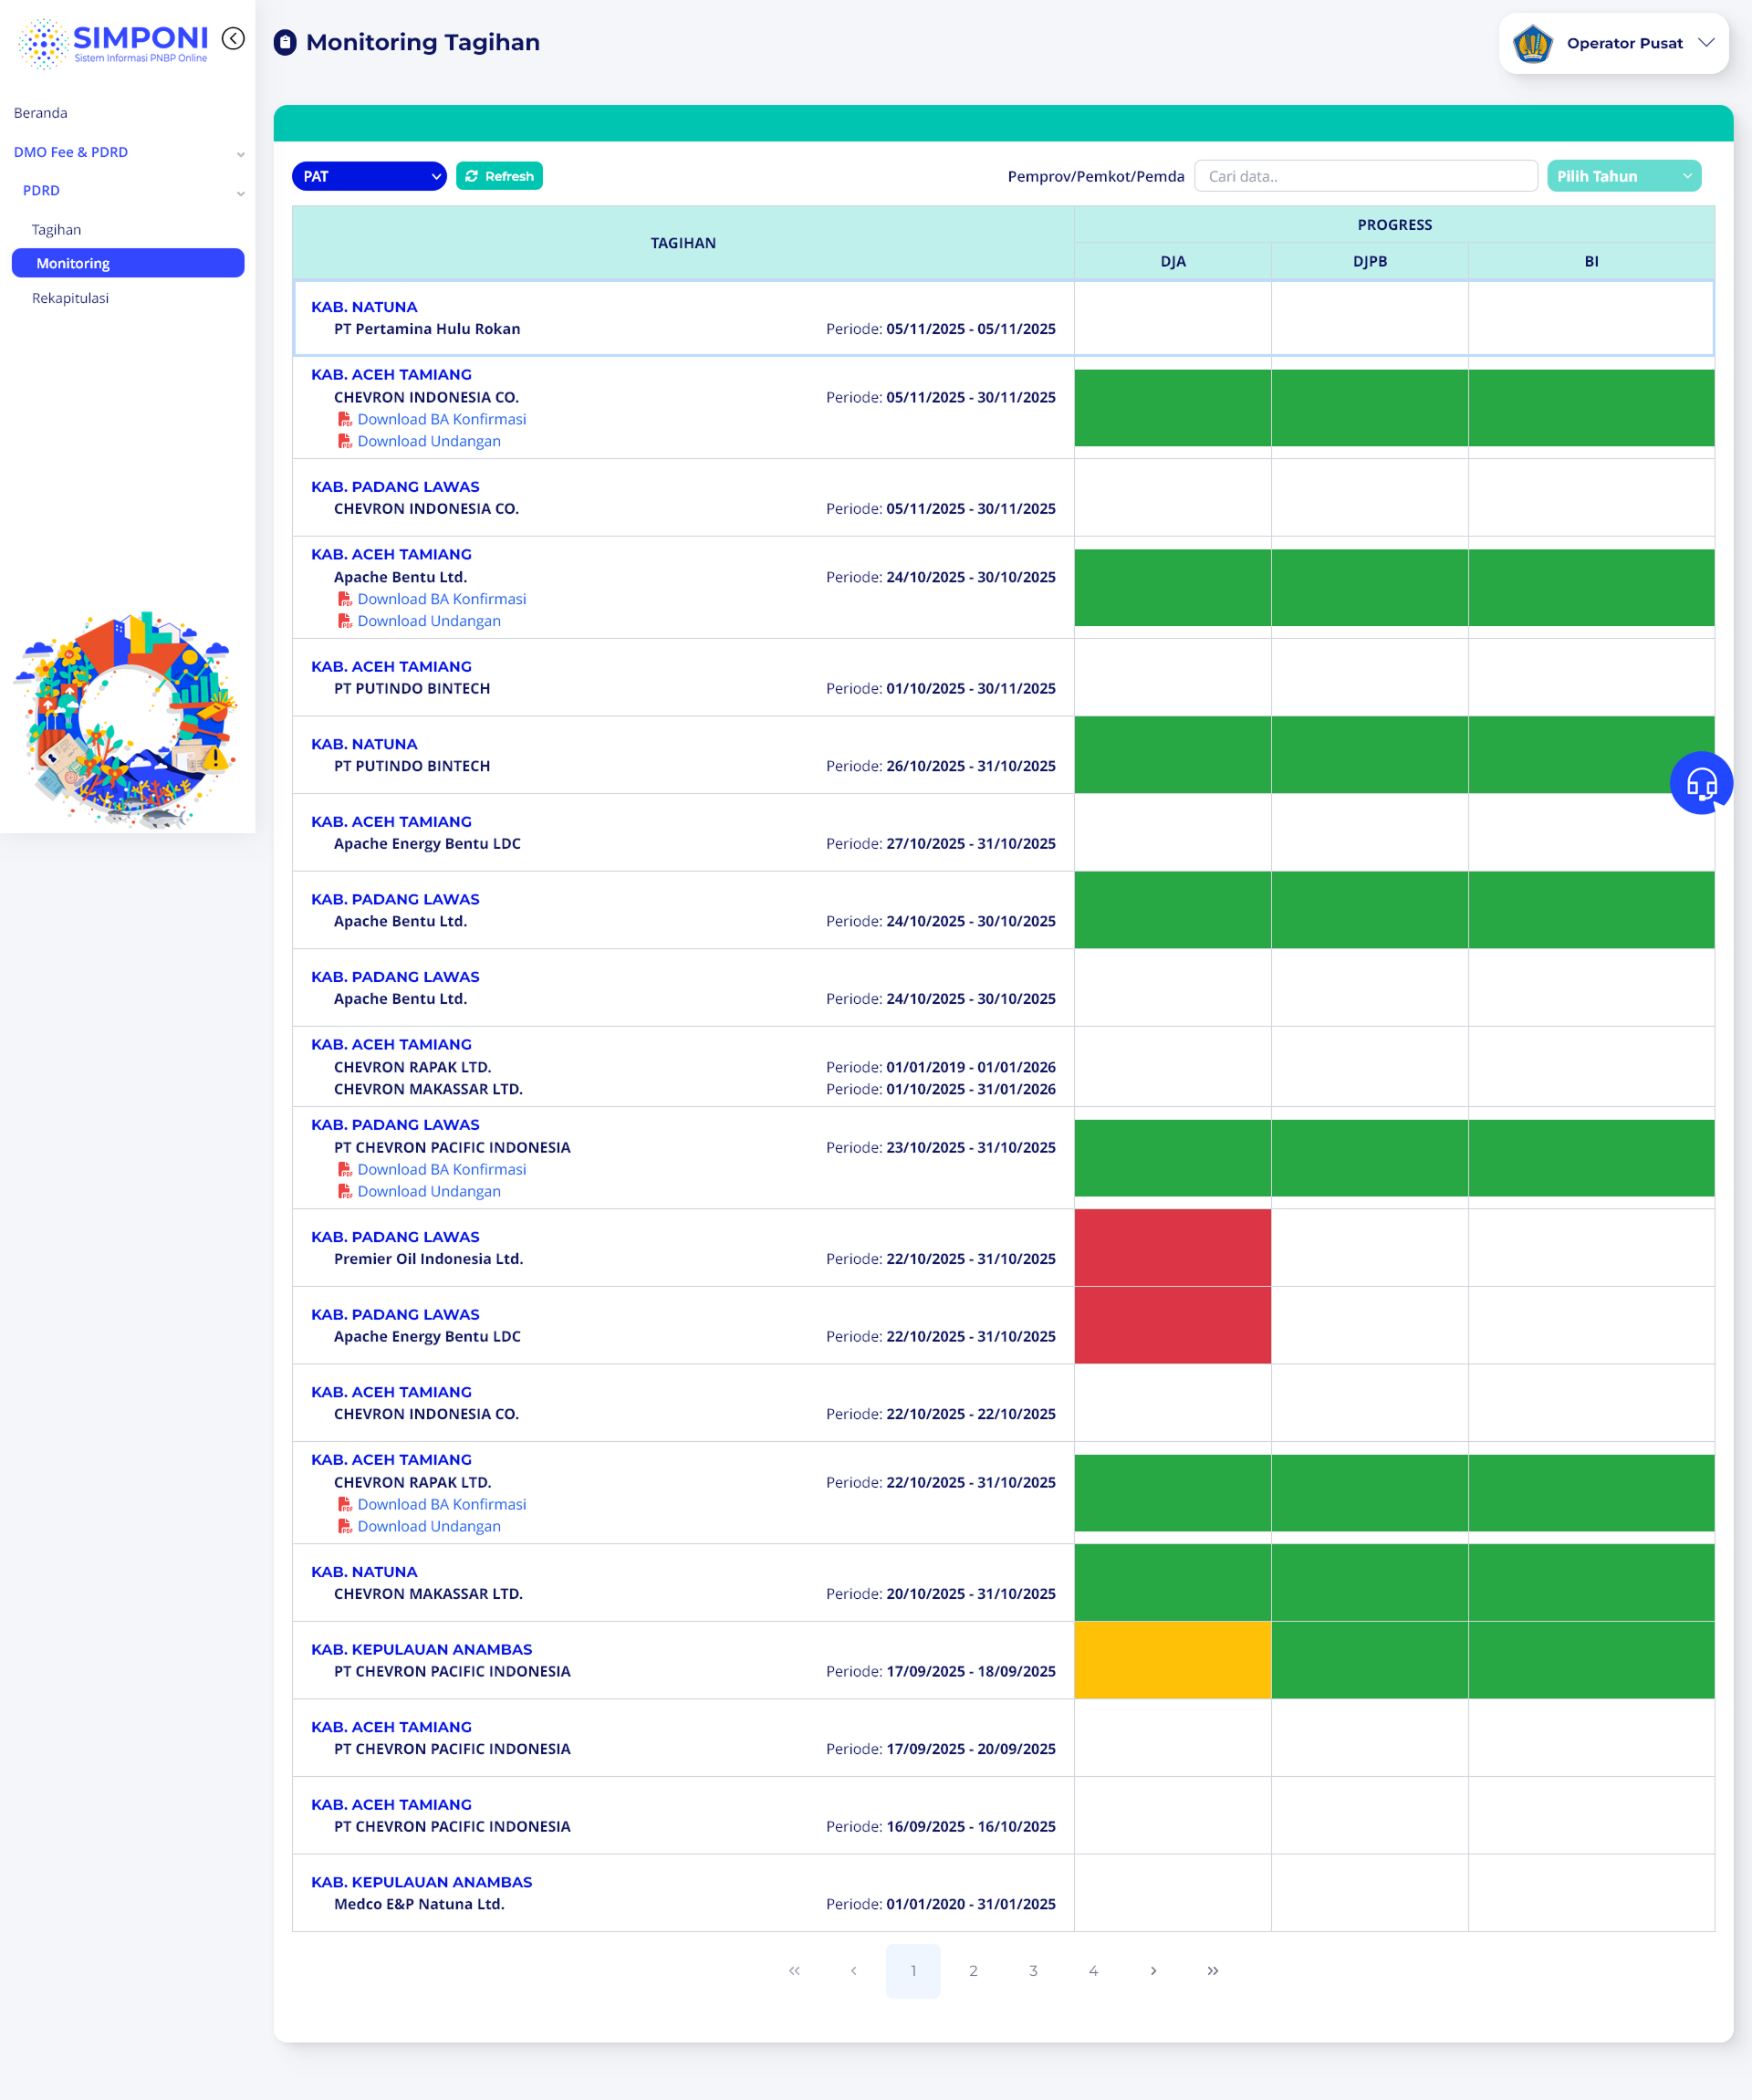Image resolution: width=1752 pixels, height=2100 pixels.
Task: Click the DJPB column header
Action: [1370, 261]
